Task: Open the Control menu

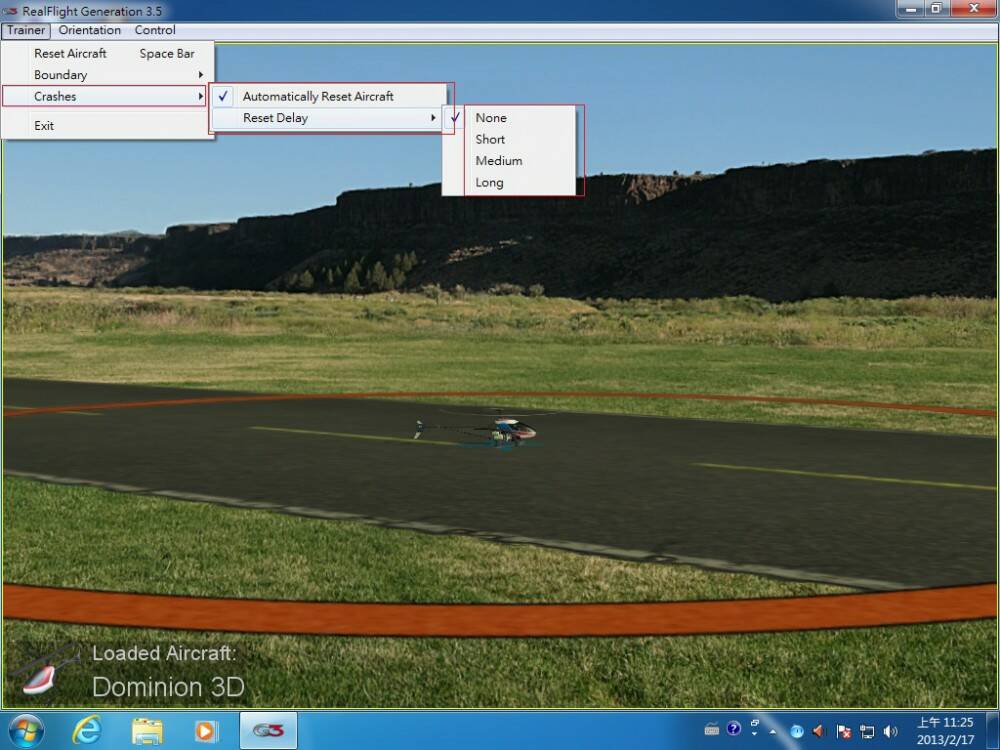Action: pyautogui.click(x=155, y=30)
